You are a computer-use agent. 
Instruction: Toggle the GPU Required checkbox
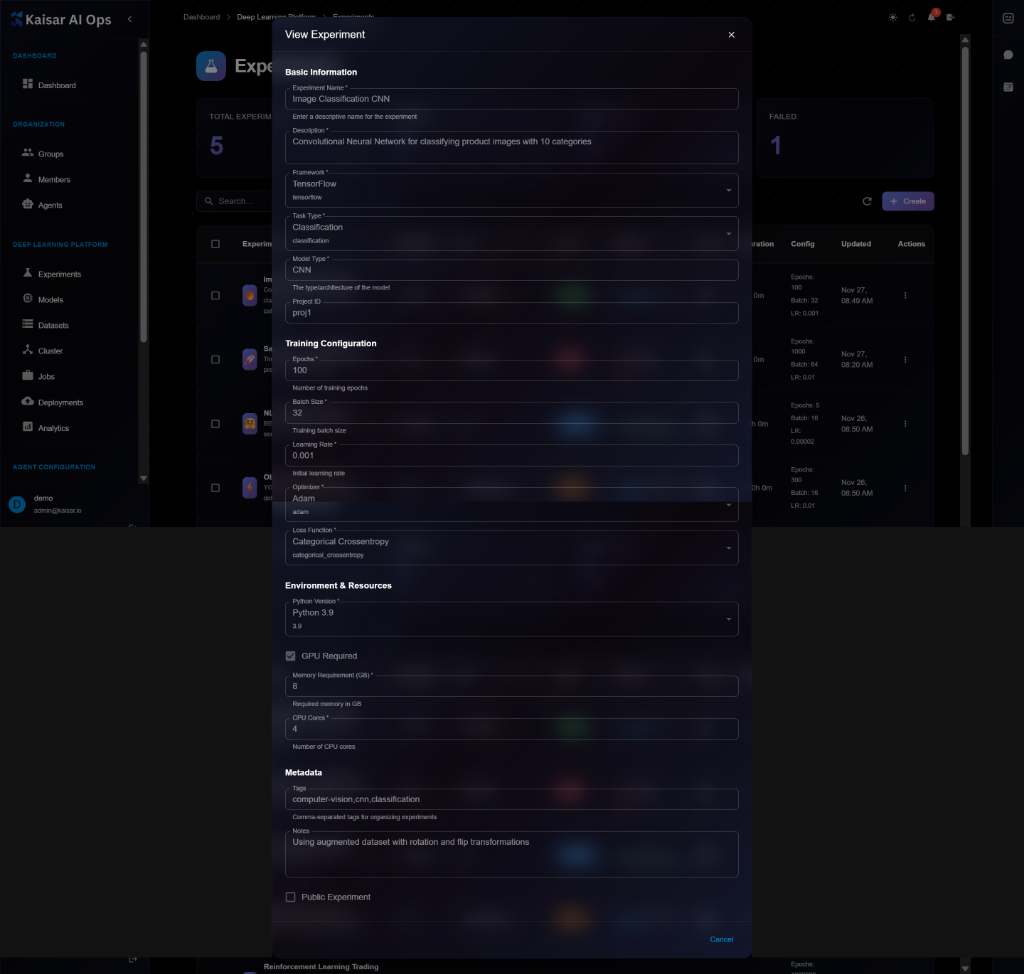(x=291, y=656)
